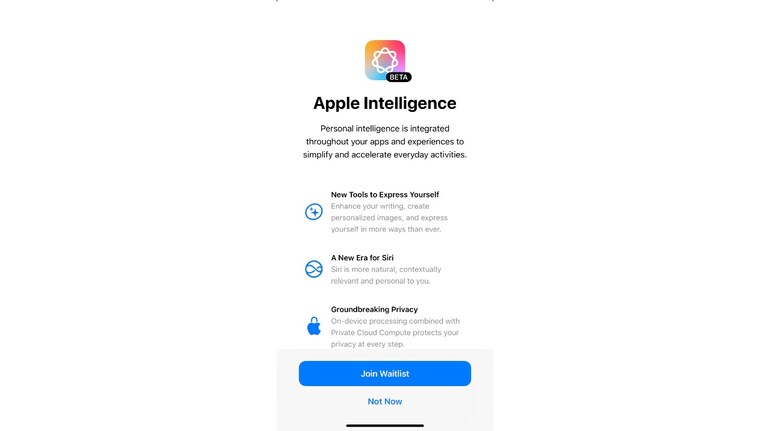Click the Enhance your writing description text
This screenshot has height=431, width=770.
[389, 217]
